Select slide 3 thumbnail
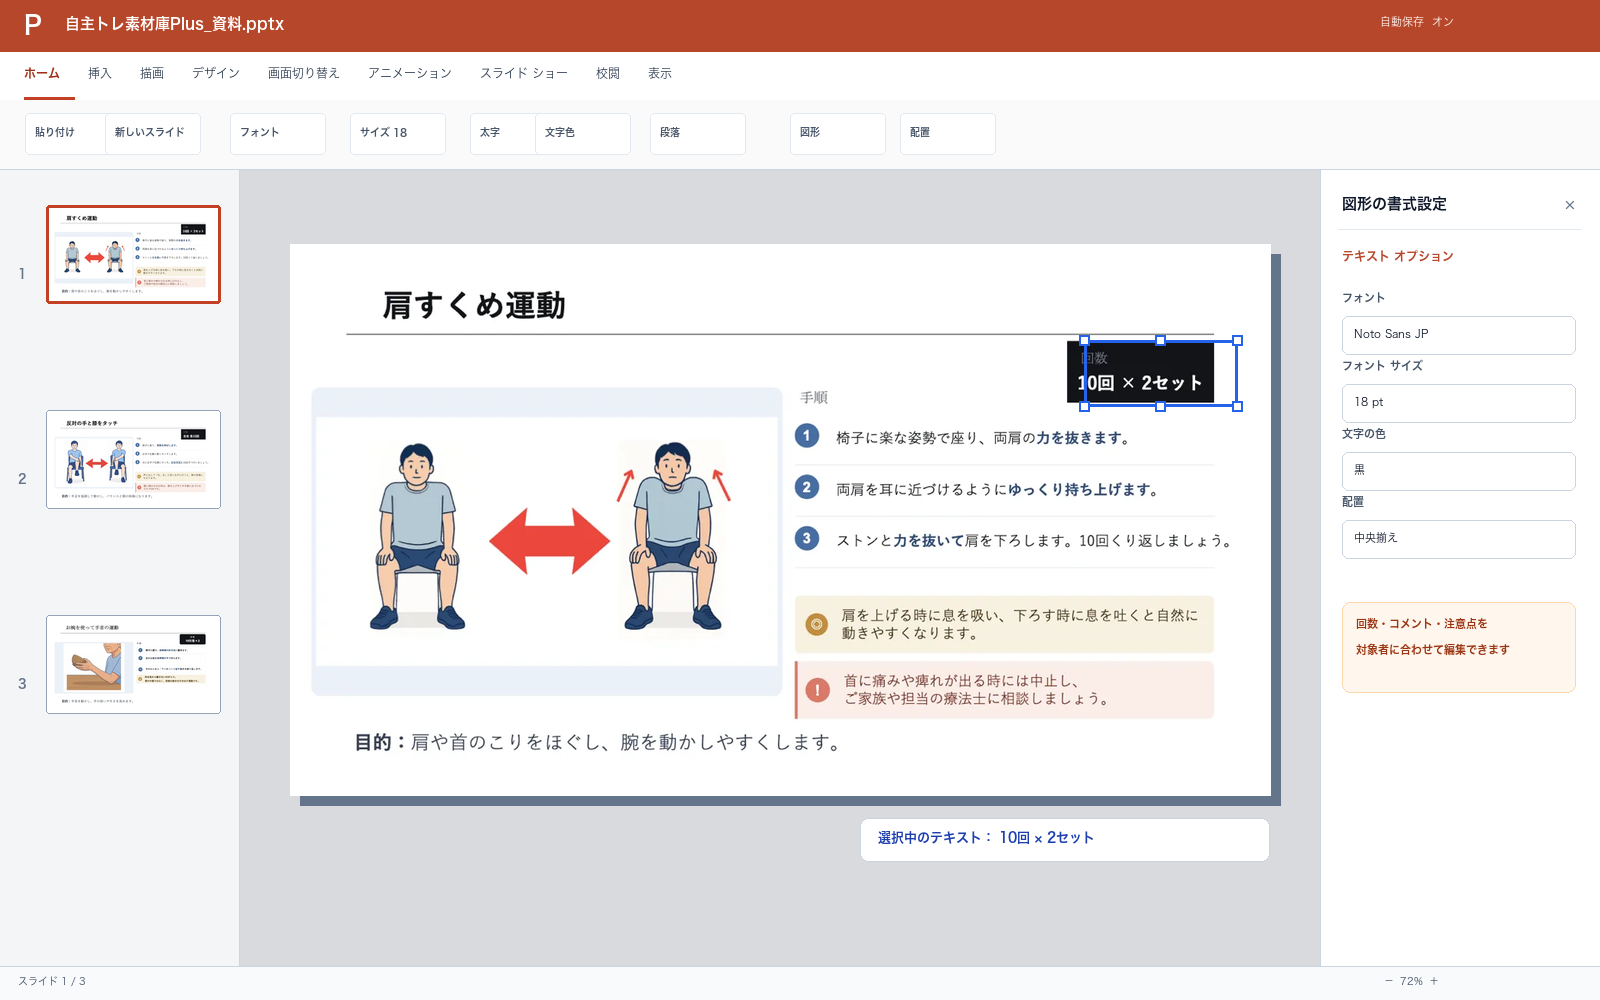The height and width of the screenshot is (1000, 1600). point(133,664)
